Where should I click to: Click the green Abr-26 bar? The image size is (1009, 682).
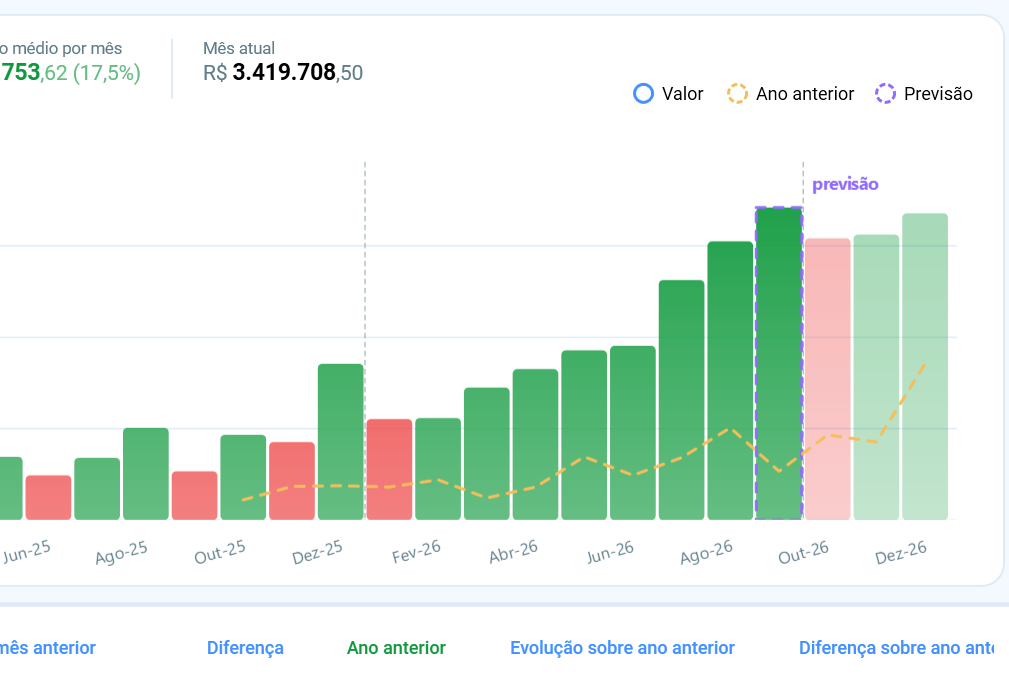pos(535,445)
